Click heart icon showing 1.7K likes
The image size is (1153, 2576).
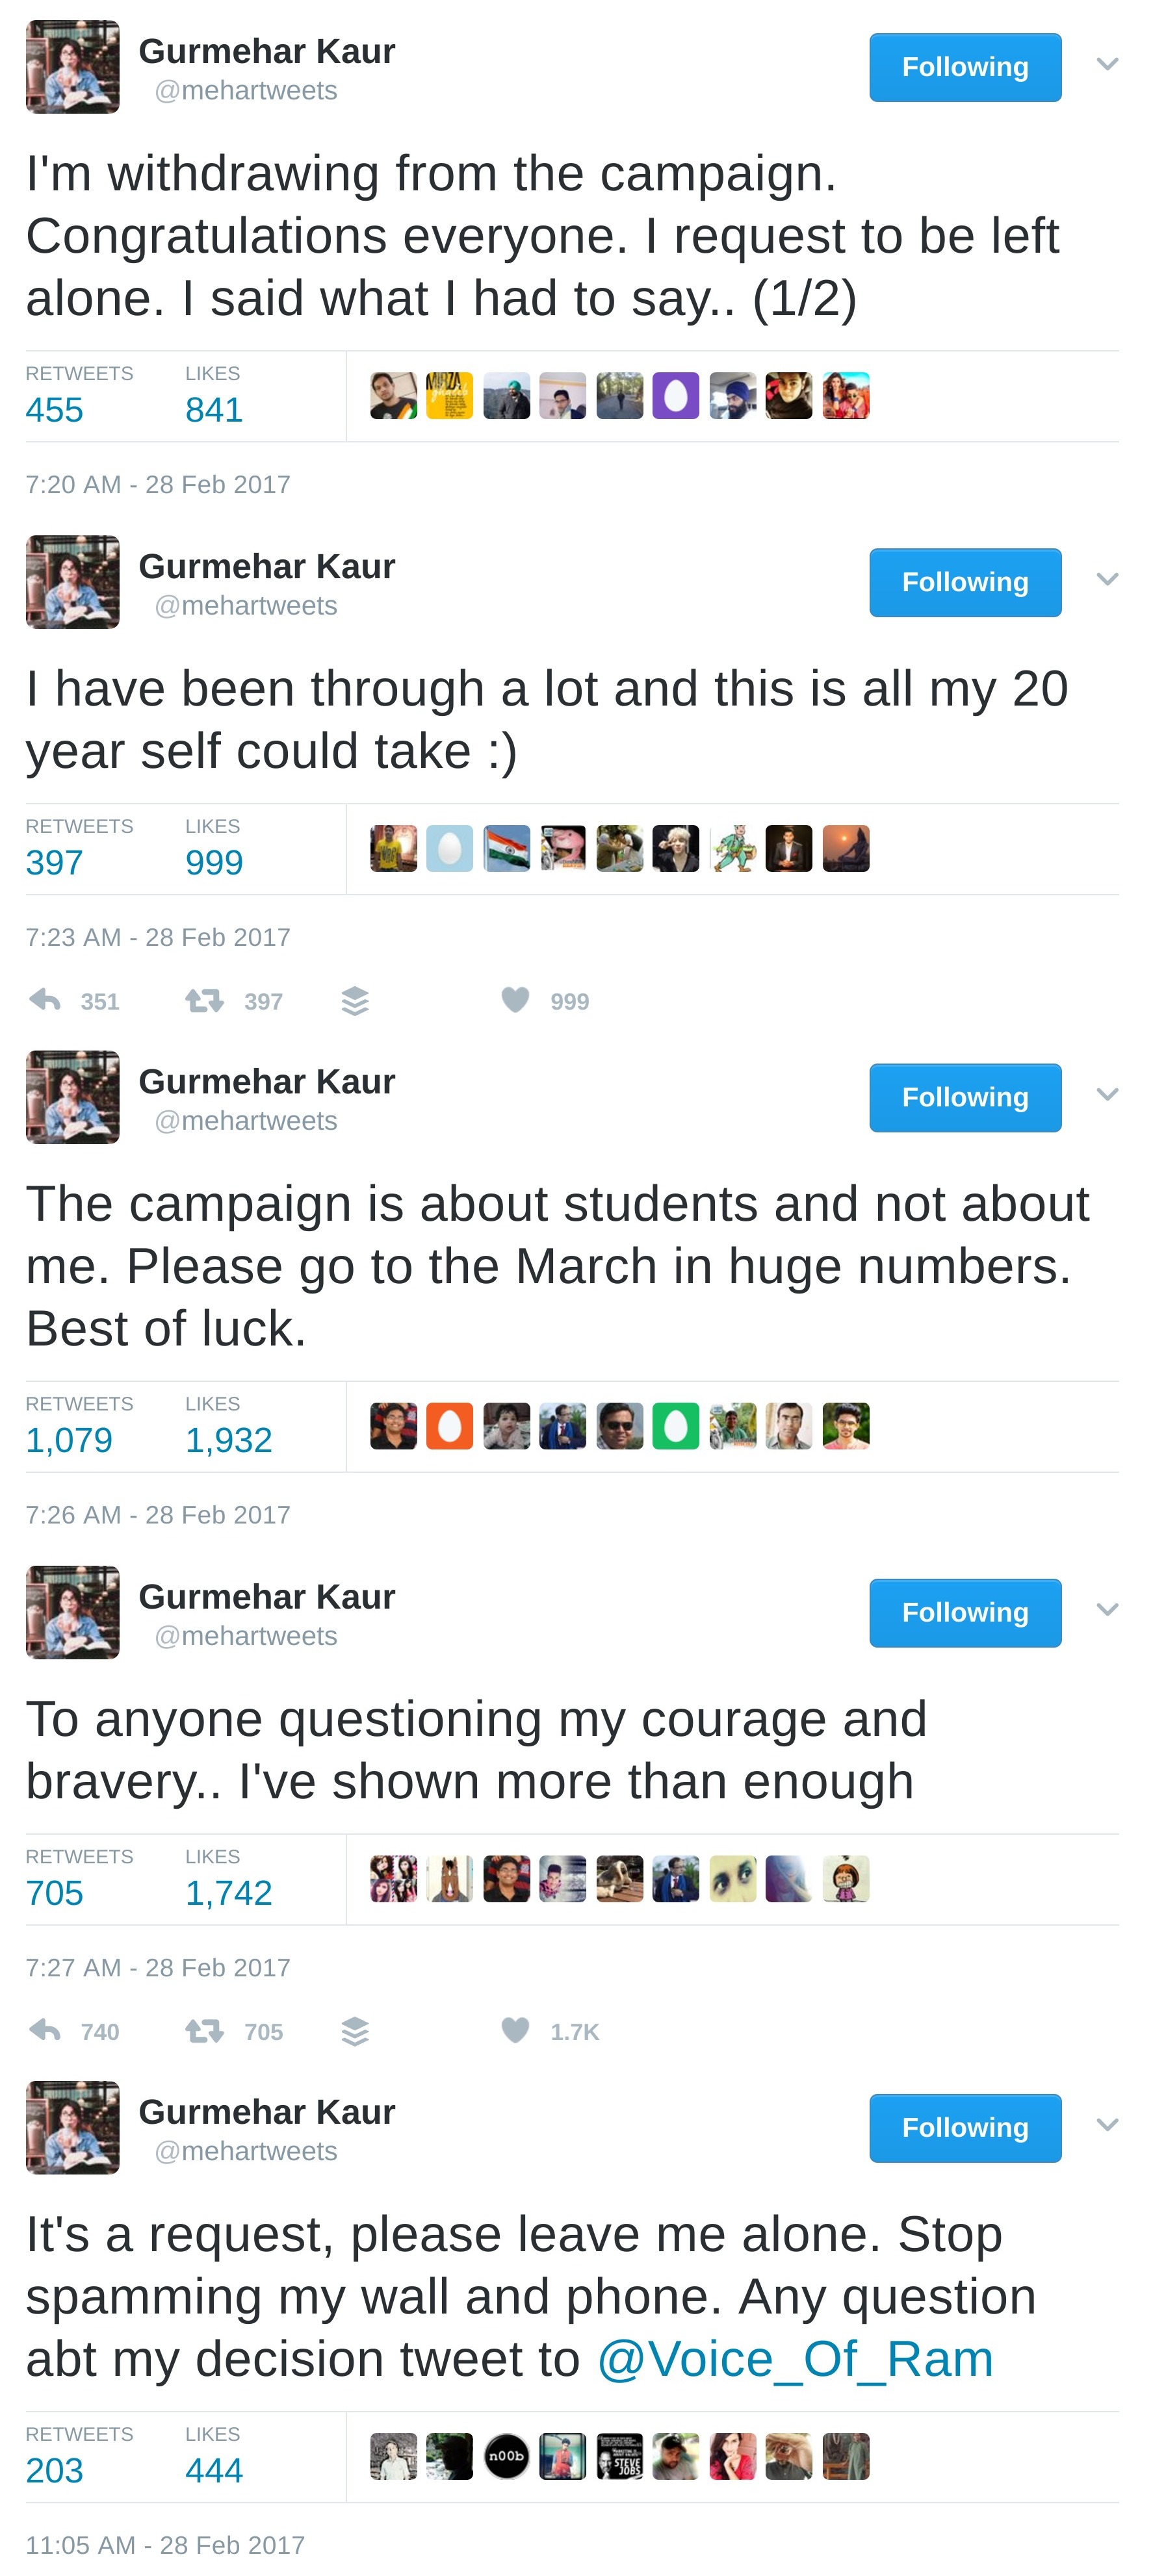515,2029
